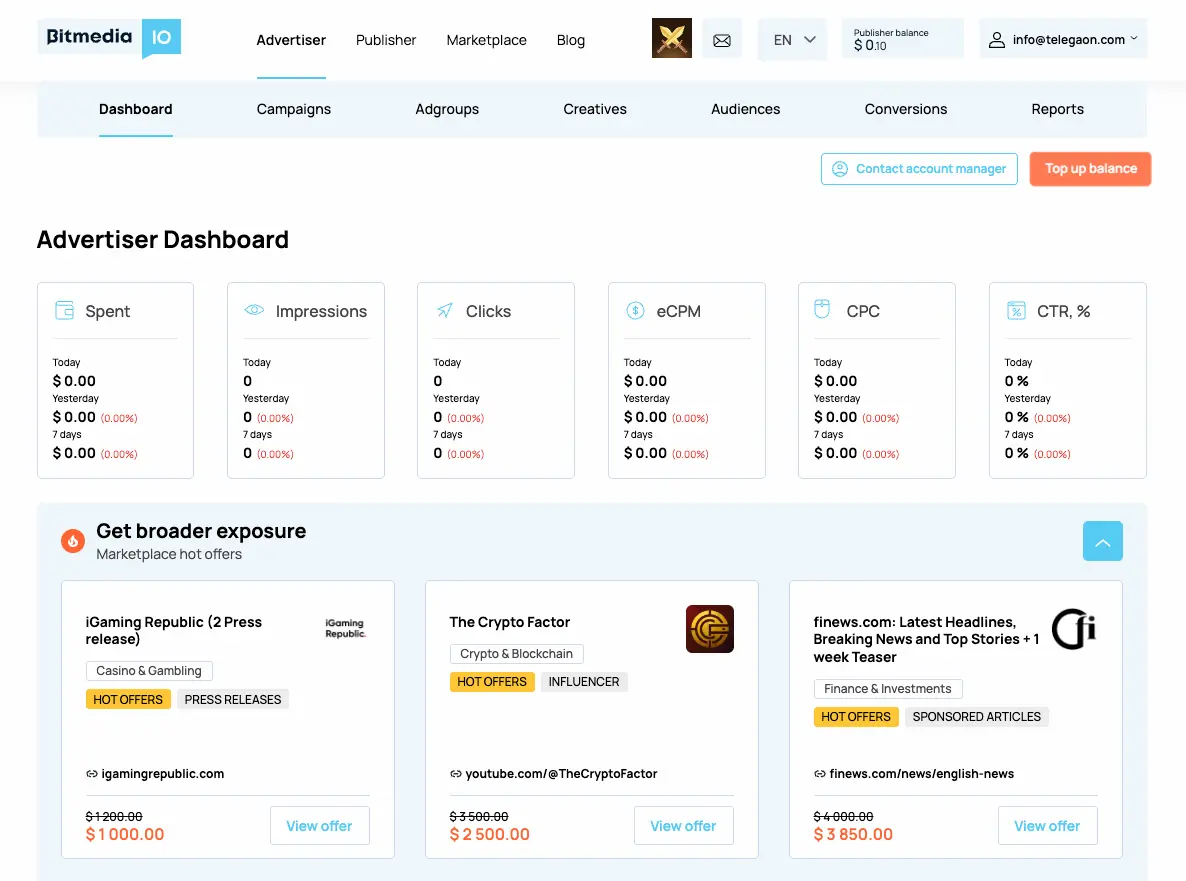Click link icon beside youtube.com/@TheCryptoFactor
Viewport: 1186px width, 881px height.
click(x=455, y=774)
